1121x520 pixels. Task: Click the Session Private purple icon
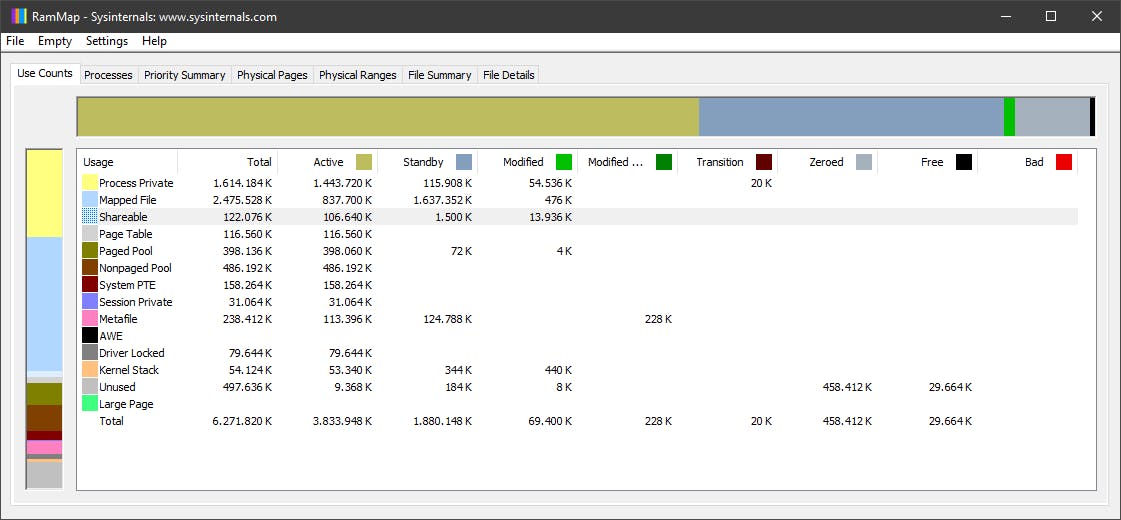(x=89, y=302)
